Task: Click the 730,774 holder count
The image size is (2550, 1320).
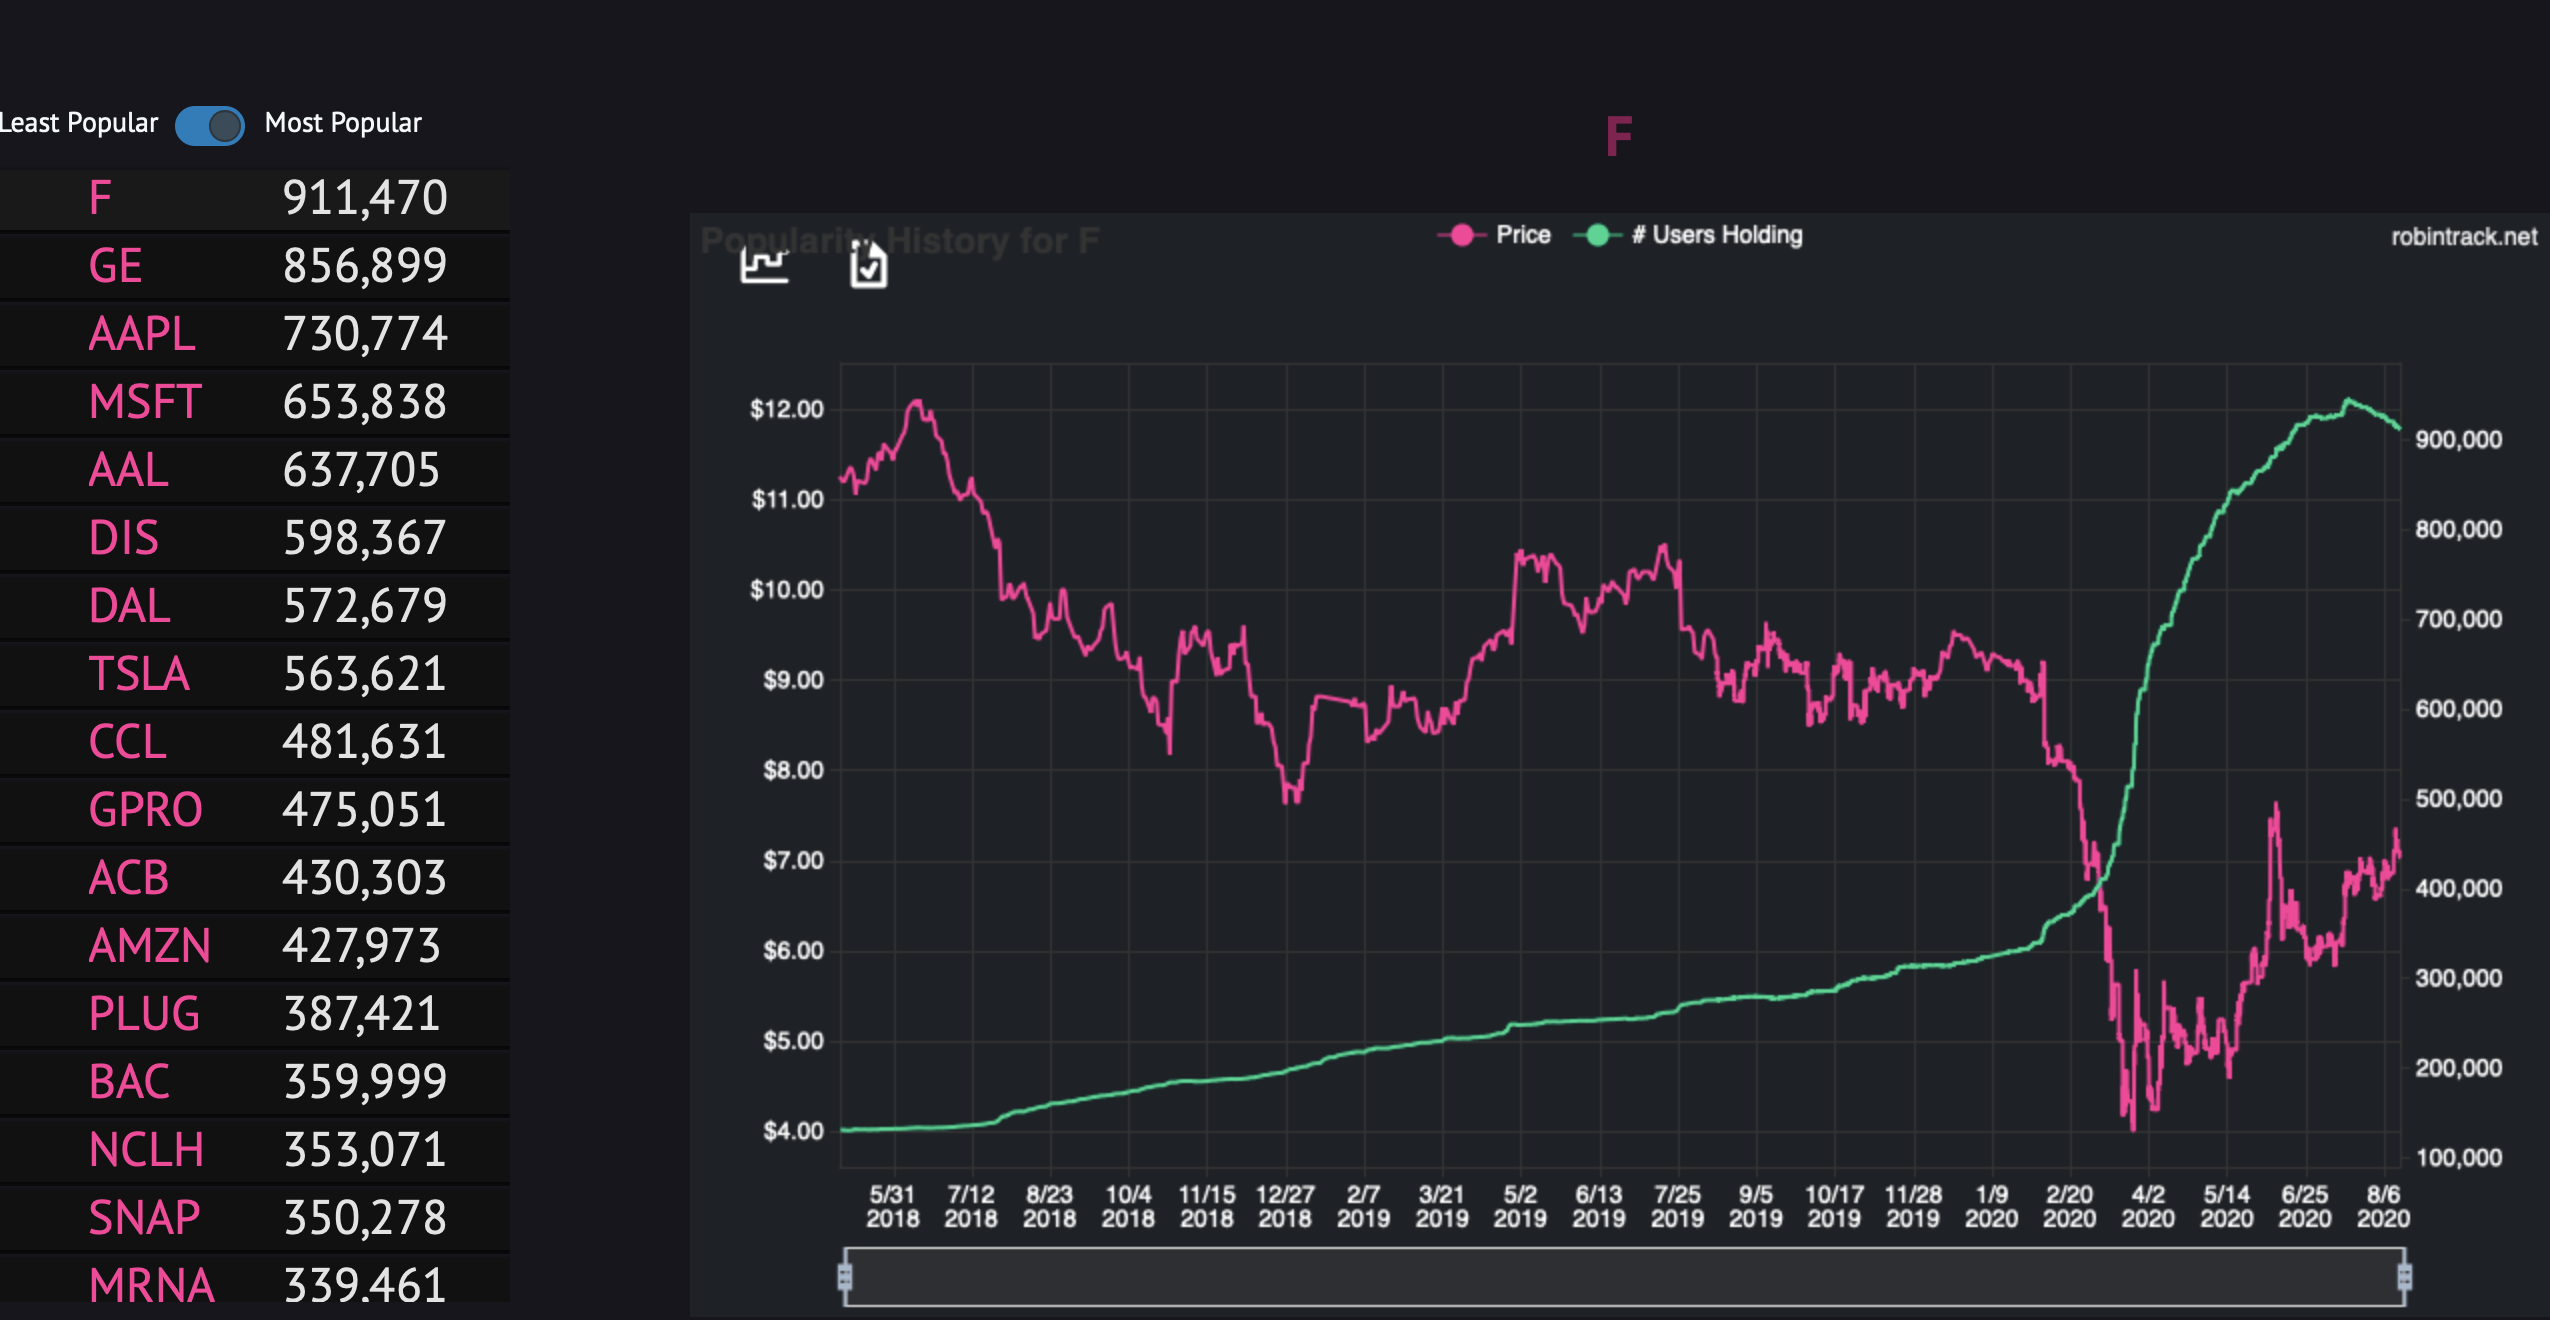Action: coord(365,334)
